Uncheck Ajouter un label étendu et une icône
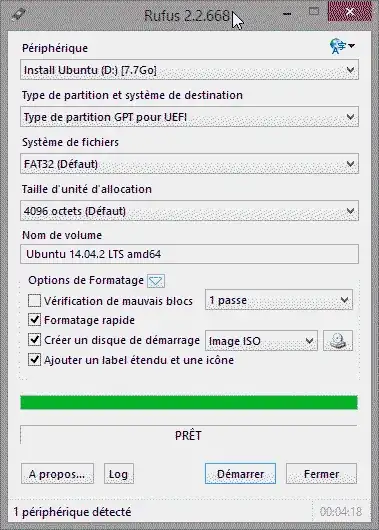 coord(34,360)
